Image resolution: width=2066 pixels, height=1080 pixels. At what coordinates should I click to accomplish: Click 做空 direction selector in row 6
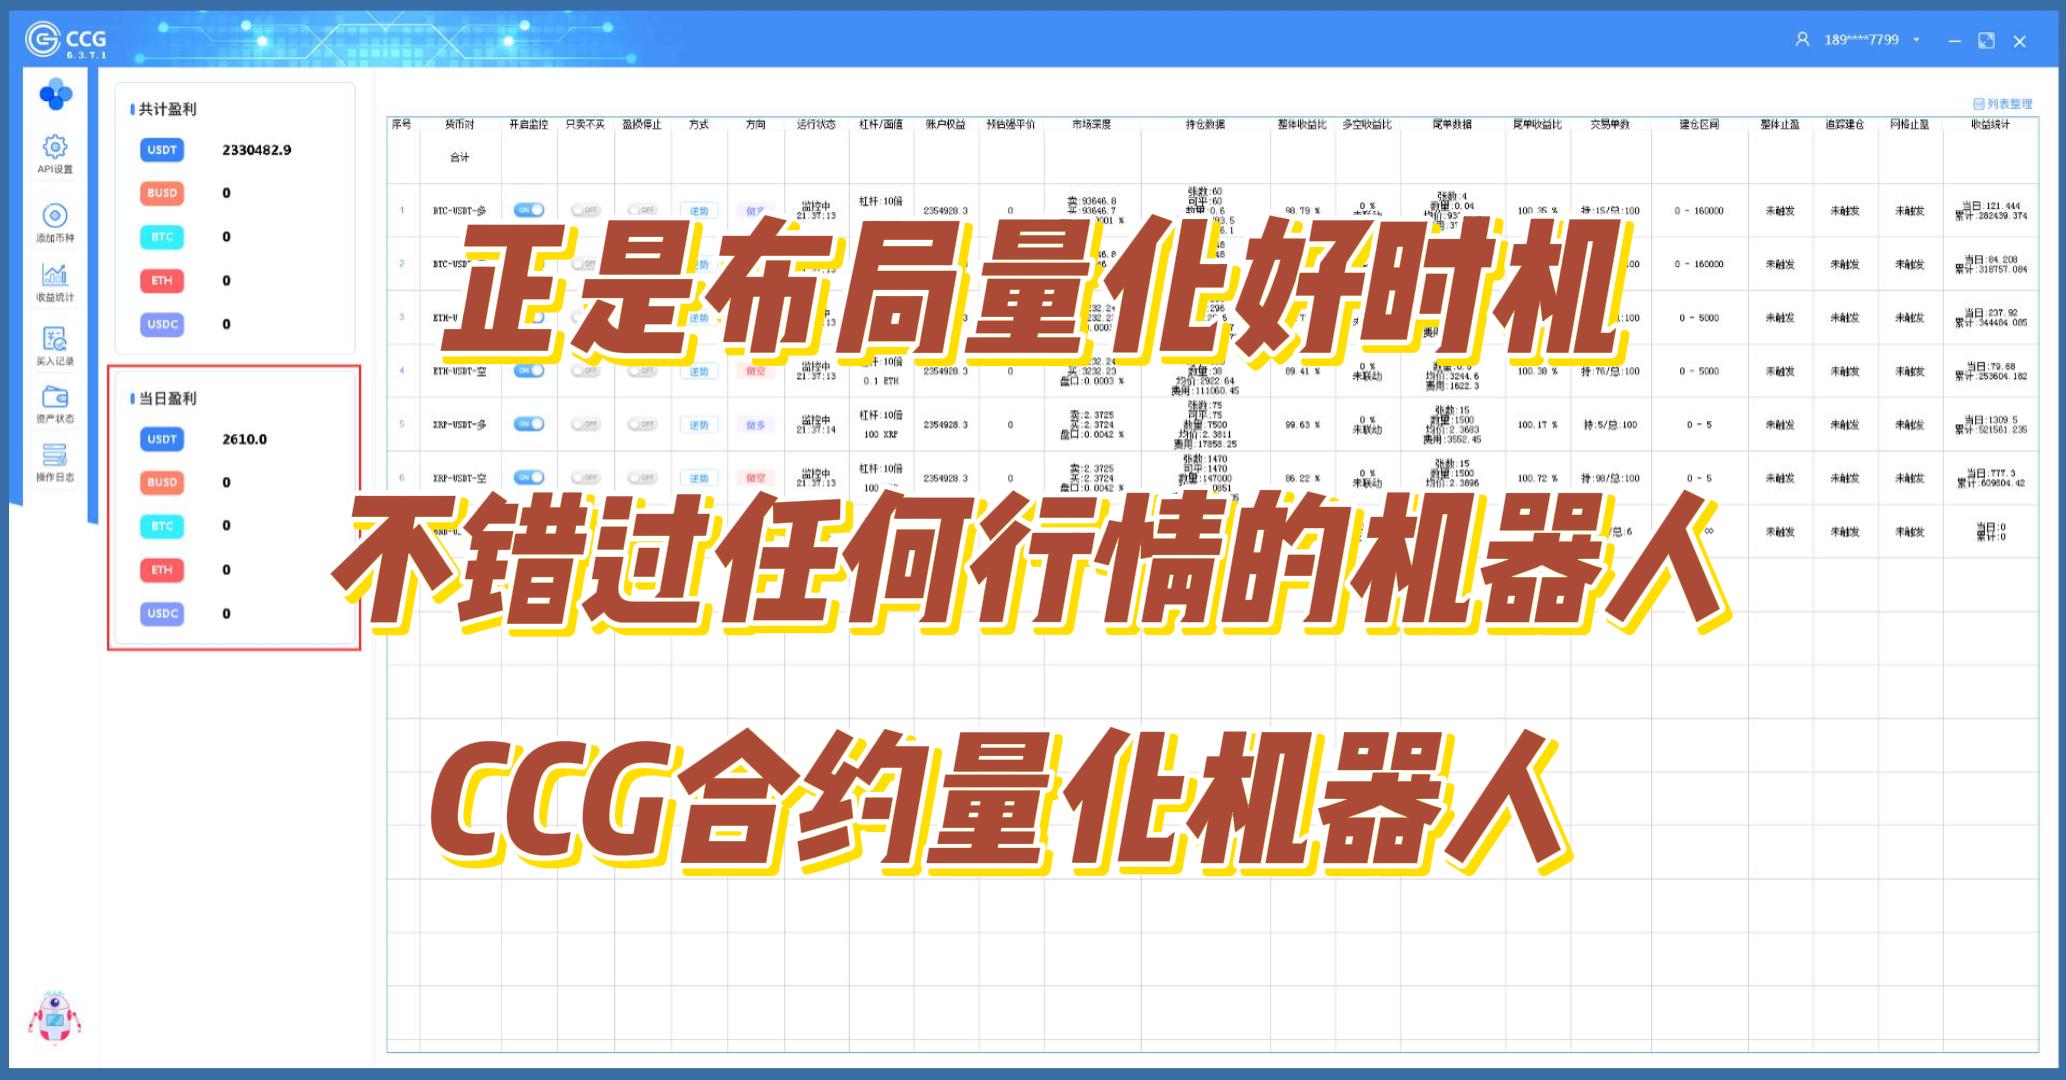pyautogui.click(x=755, y=478)
